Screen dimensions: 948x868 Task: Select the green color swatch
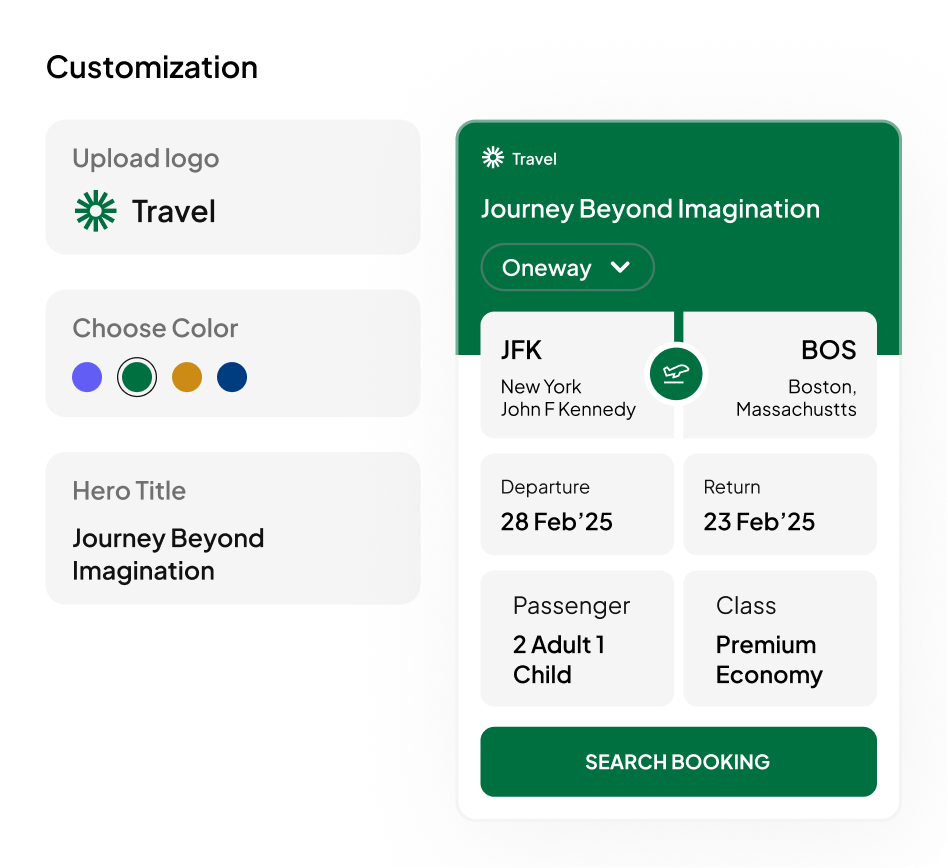(x=137, y=377)
